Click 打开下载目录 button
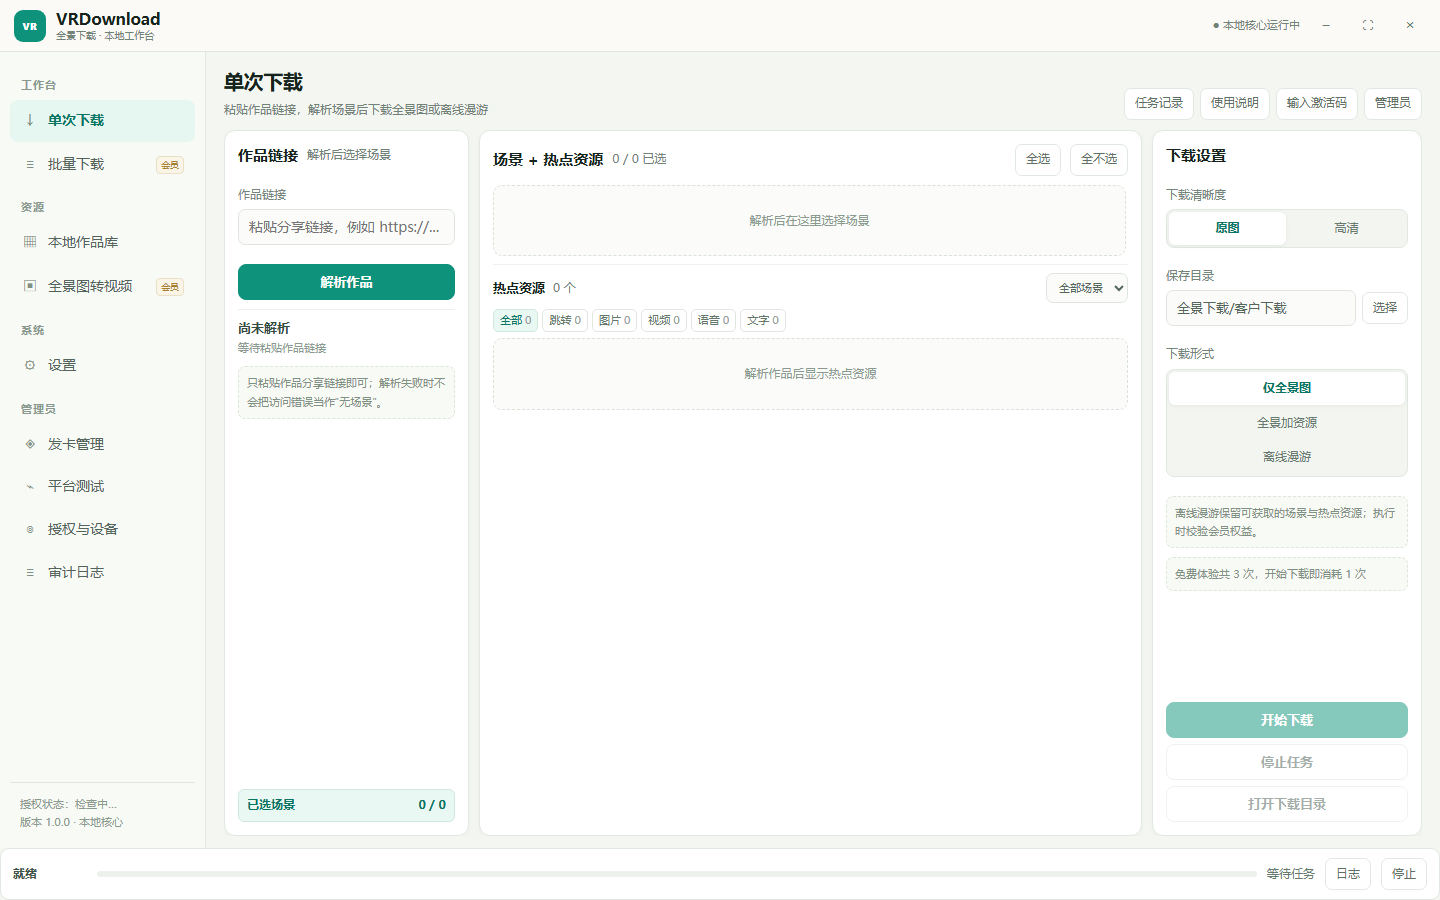Image resolution: width=1440 pixels, height=900 pixels. coord(1287,804)
